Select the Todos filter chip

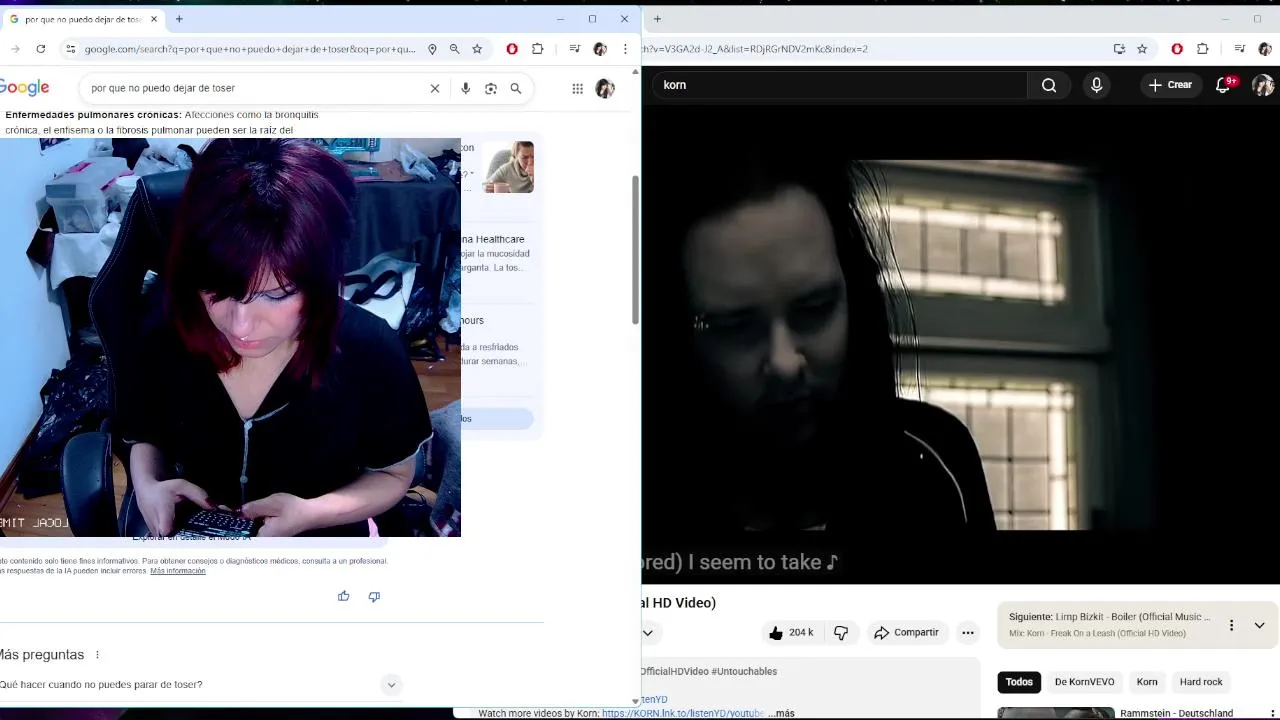coord(1019,682)
